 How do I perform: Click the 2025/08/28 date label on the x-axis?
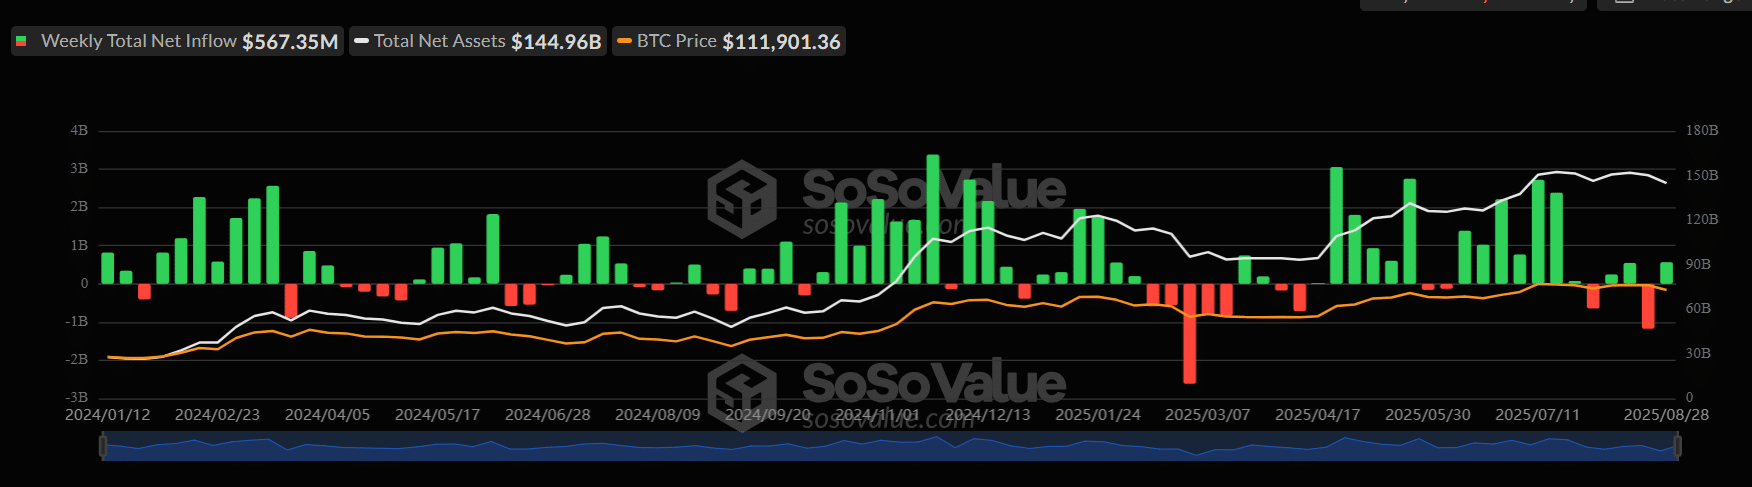tap(1665, 414)
